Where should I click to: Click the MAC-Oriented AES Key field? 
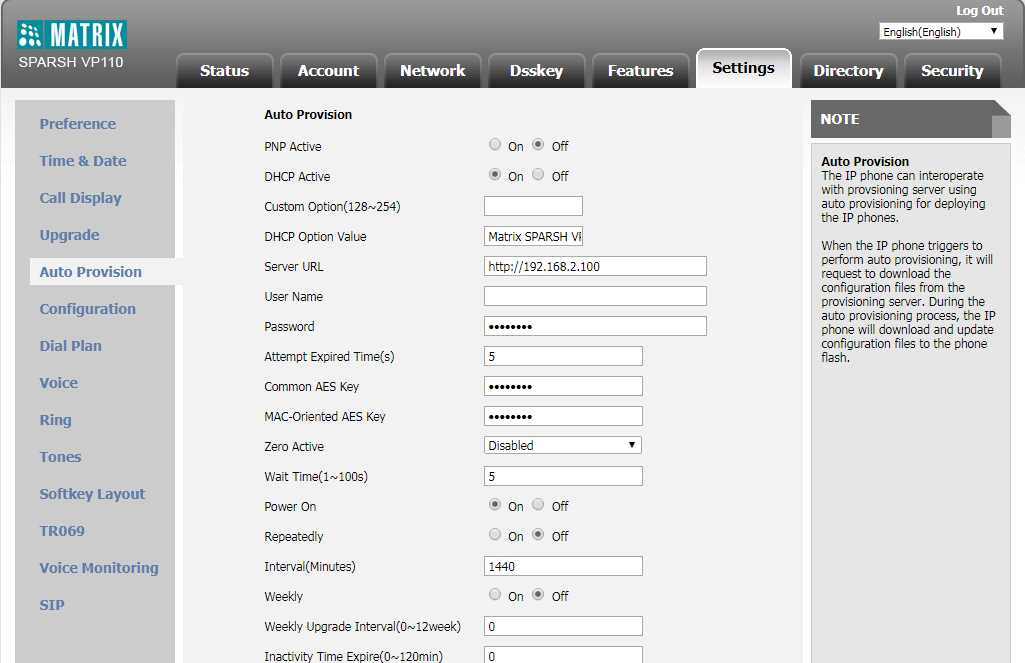[x=563, y=416]
